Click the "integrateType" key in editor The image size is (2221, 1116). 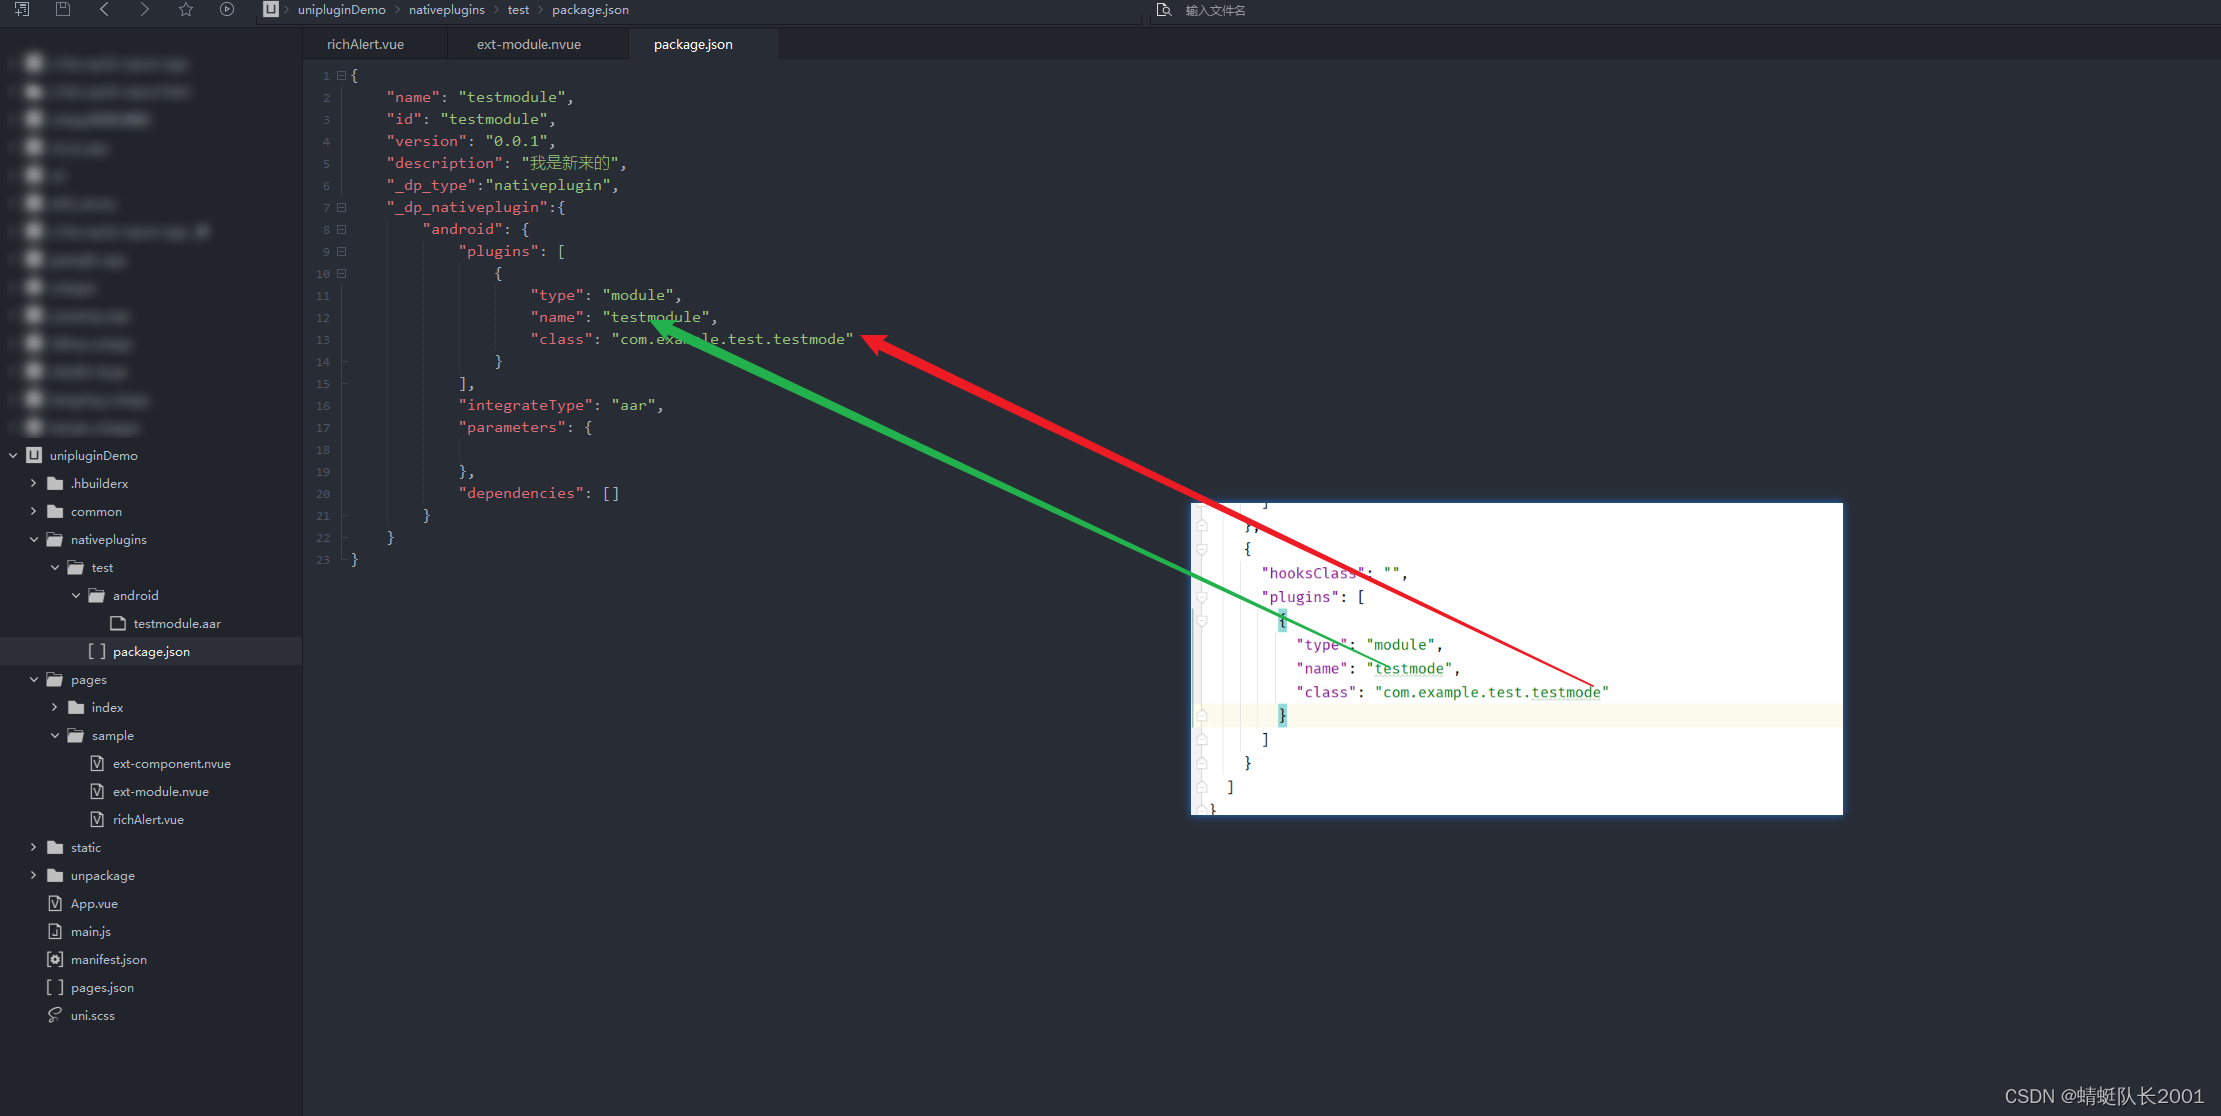click(526, 405)
